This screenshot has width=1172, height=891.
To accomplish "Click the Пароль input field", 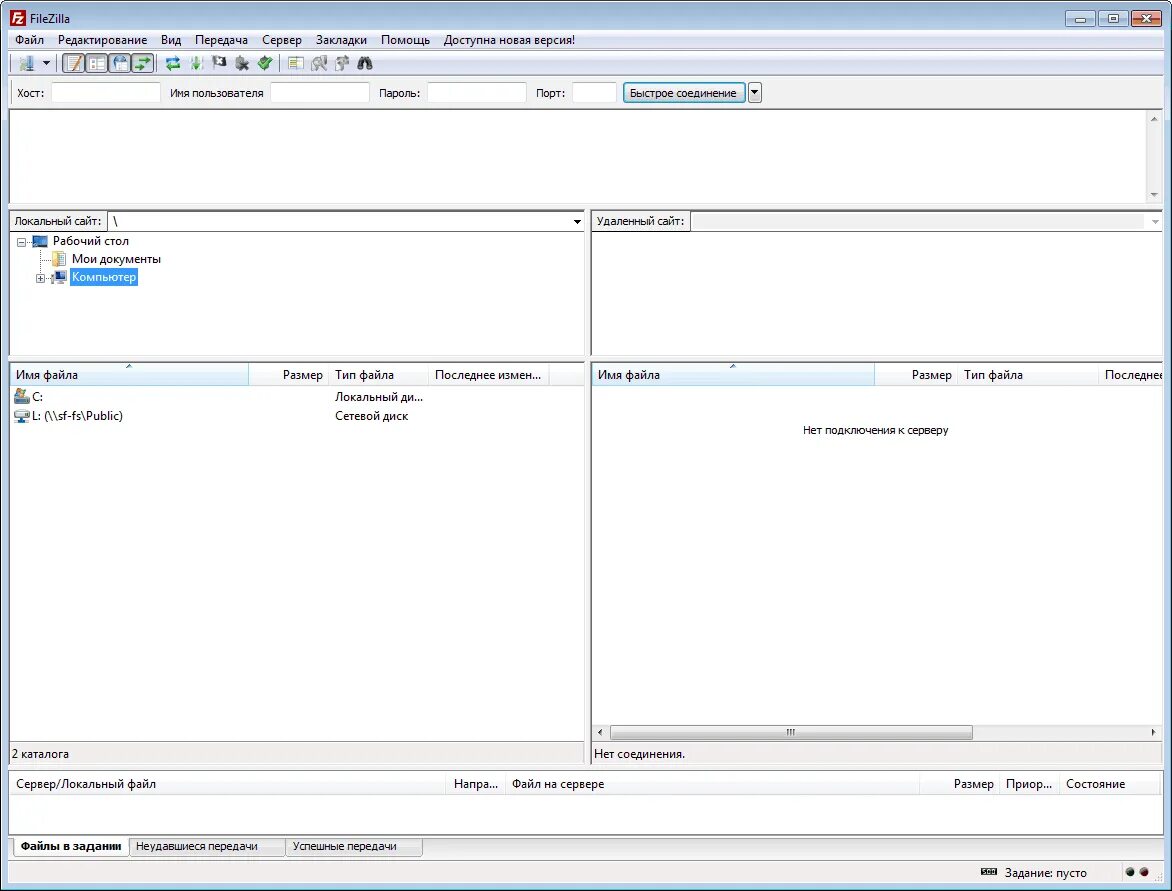I will [477, 93].
